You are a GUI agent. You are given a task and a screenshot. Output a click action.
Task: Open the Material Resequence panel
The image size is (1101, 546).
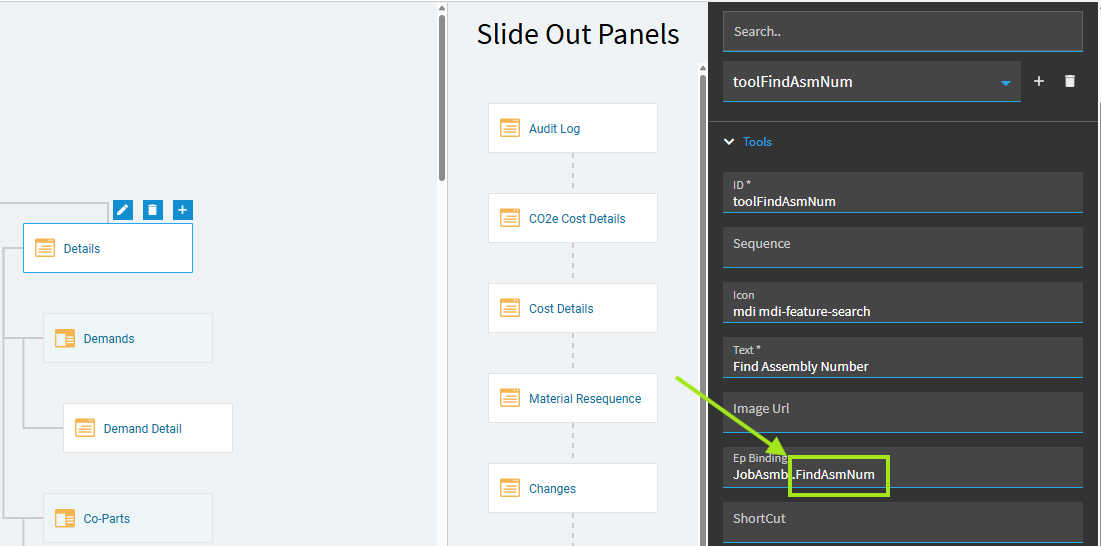pos(585,398)
